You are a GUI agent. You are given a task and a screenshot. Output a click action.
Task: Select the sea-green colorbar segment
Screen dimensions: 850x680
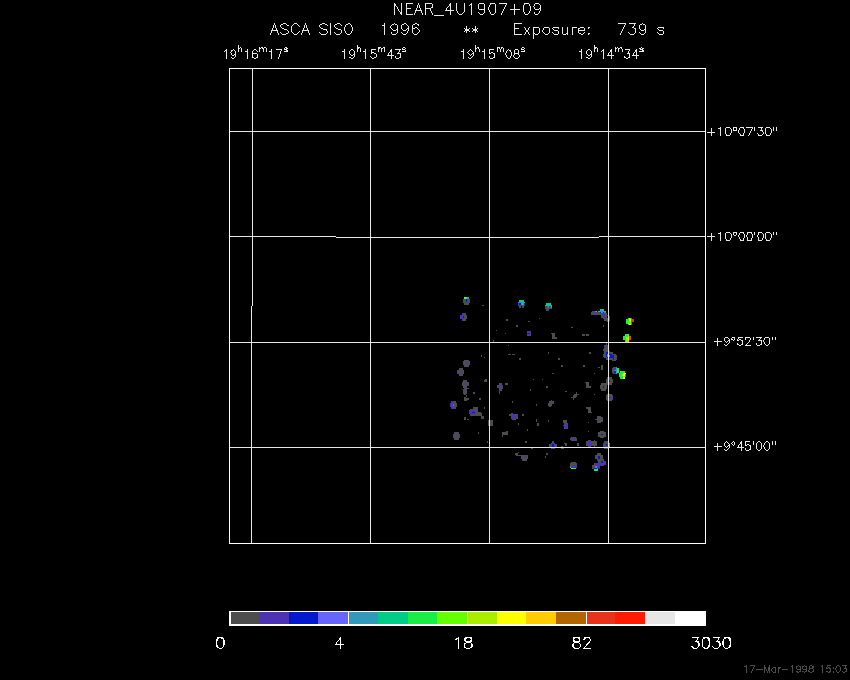tap(393, 618)
